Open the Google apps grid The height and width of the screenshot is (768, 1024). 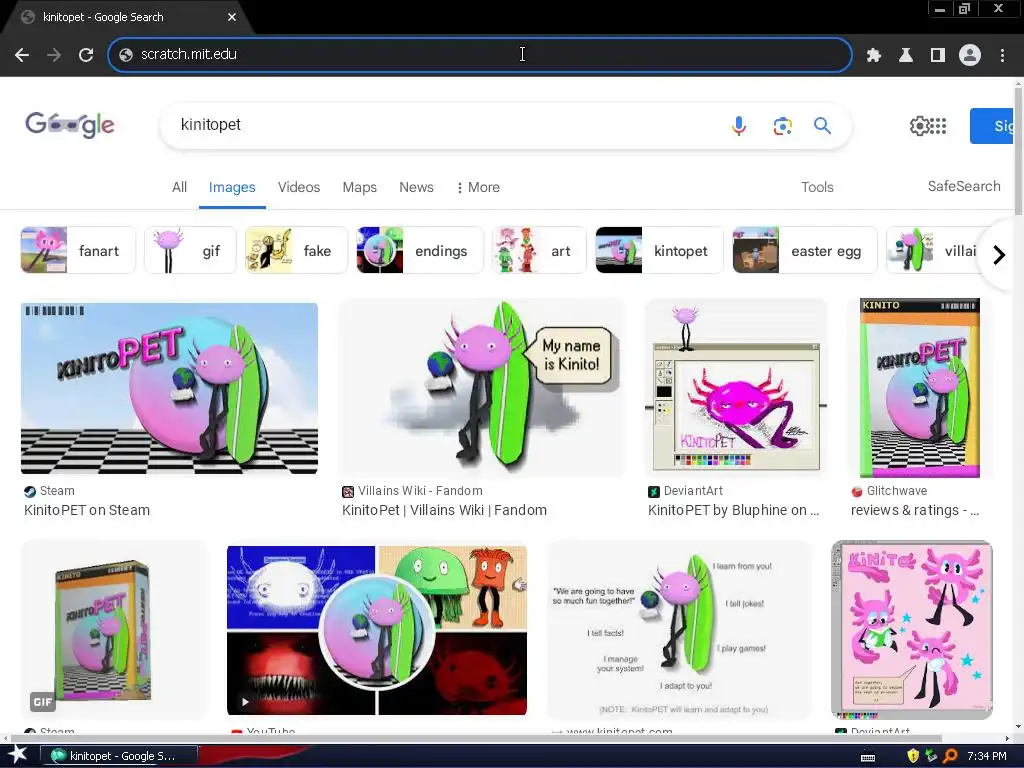coord(938,126)
